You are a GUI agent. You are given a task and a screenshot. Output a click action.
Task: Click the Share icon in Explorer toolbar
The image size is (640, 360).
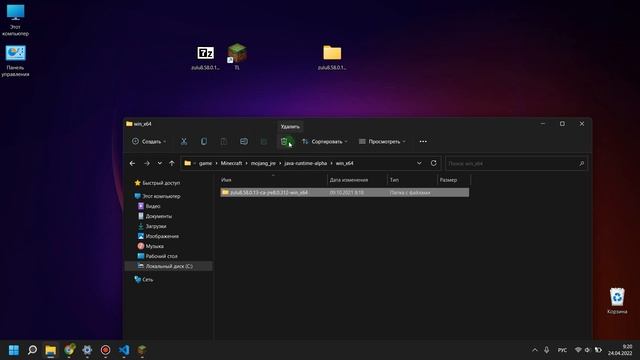click(x=264, y=142)
